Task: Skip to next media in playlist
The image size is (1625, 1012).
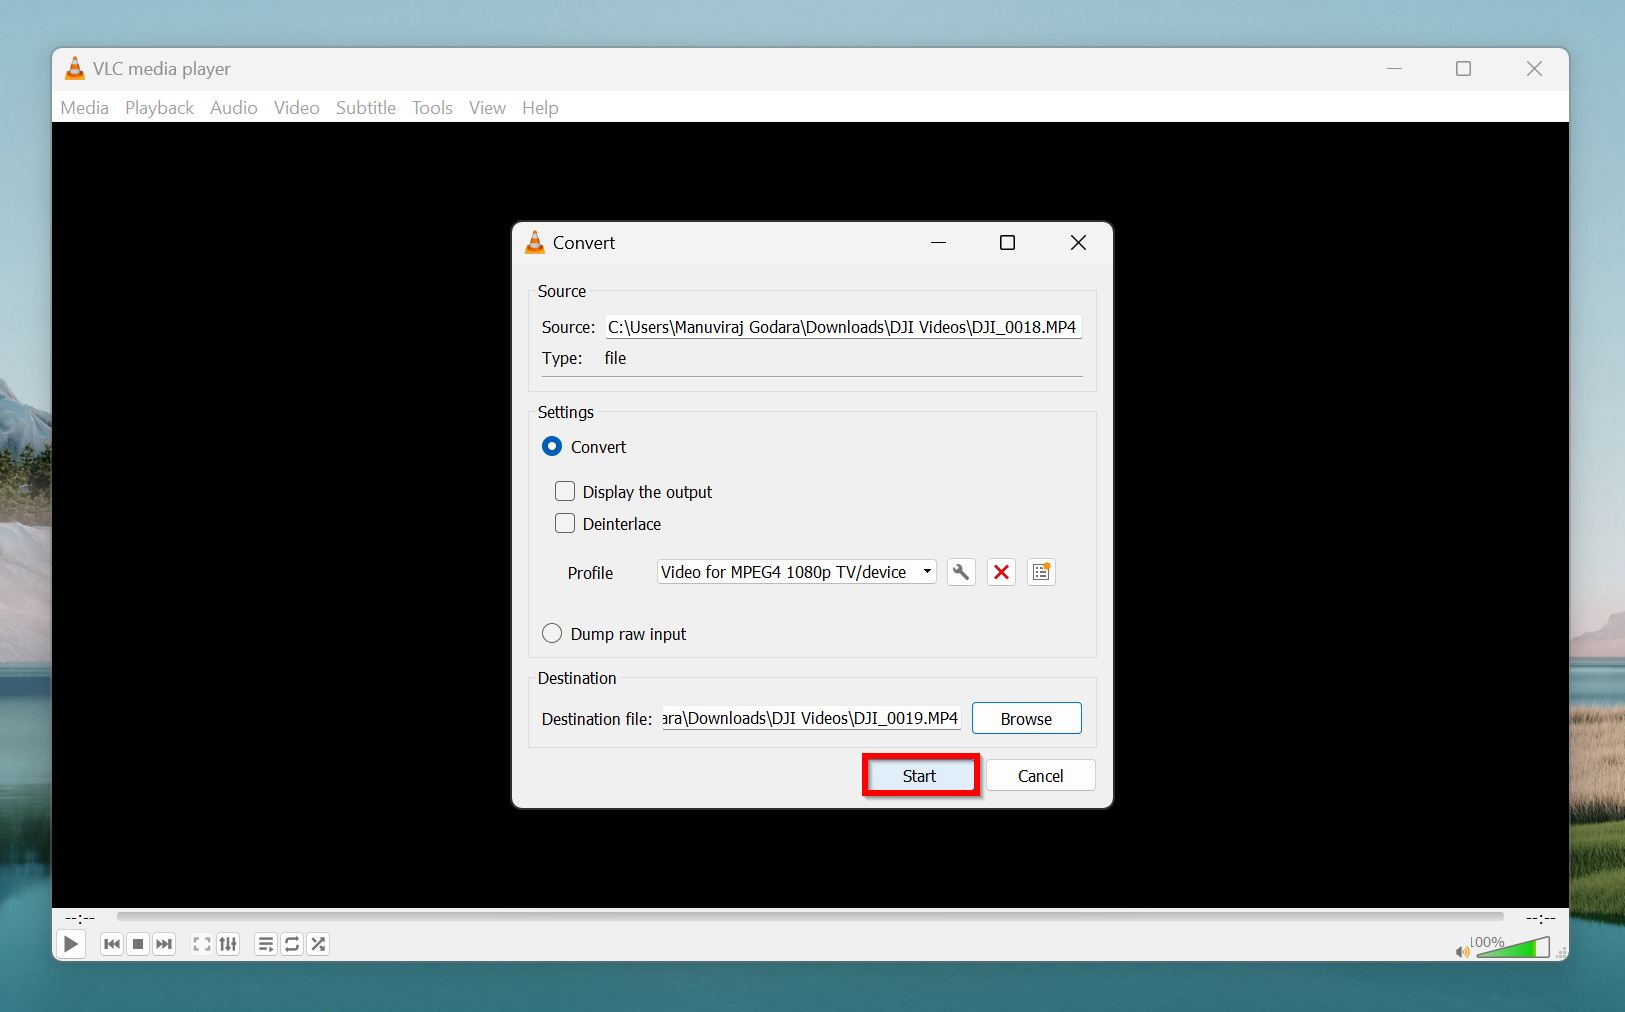Action: 164,944
